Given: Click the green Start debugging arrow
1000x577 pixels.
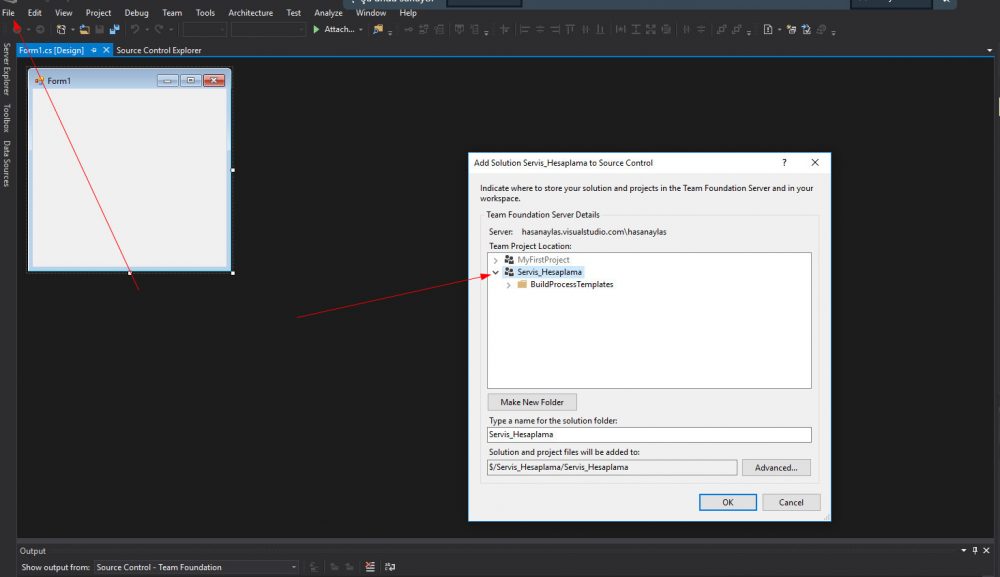Looking at the screenshot, I should (x=316, y=29).
